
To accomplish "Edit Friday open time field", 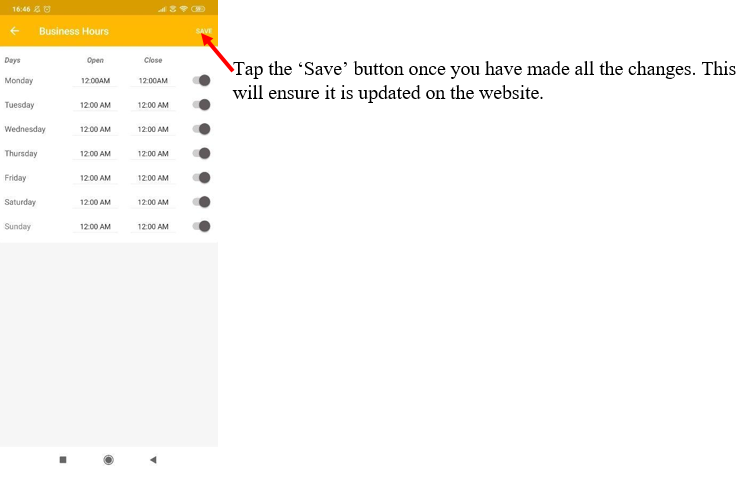I will 95,178.
